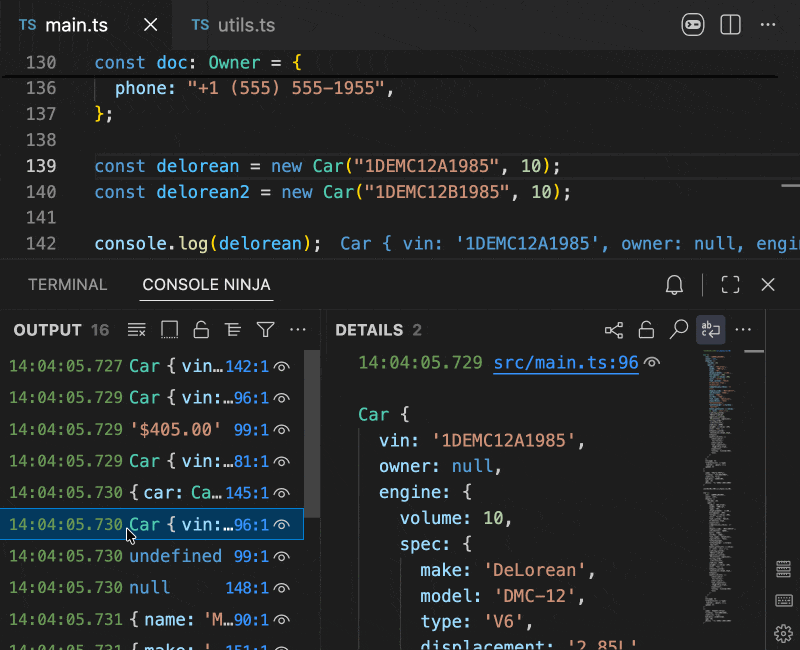This screenshot has height=650, width=800.
Task: Click the eye icon next to src/main.ts:96
Action: 652,362
